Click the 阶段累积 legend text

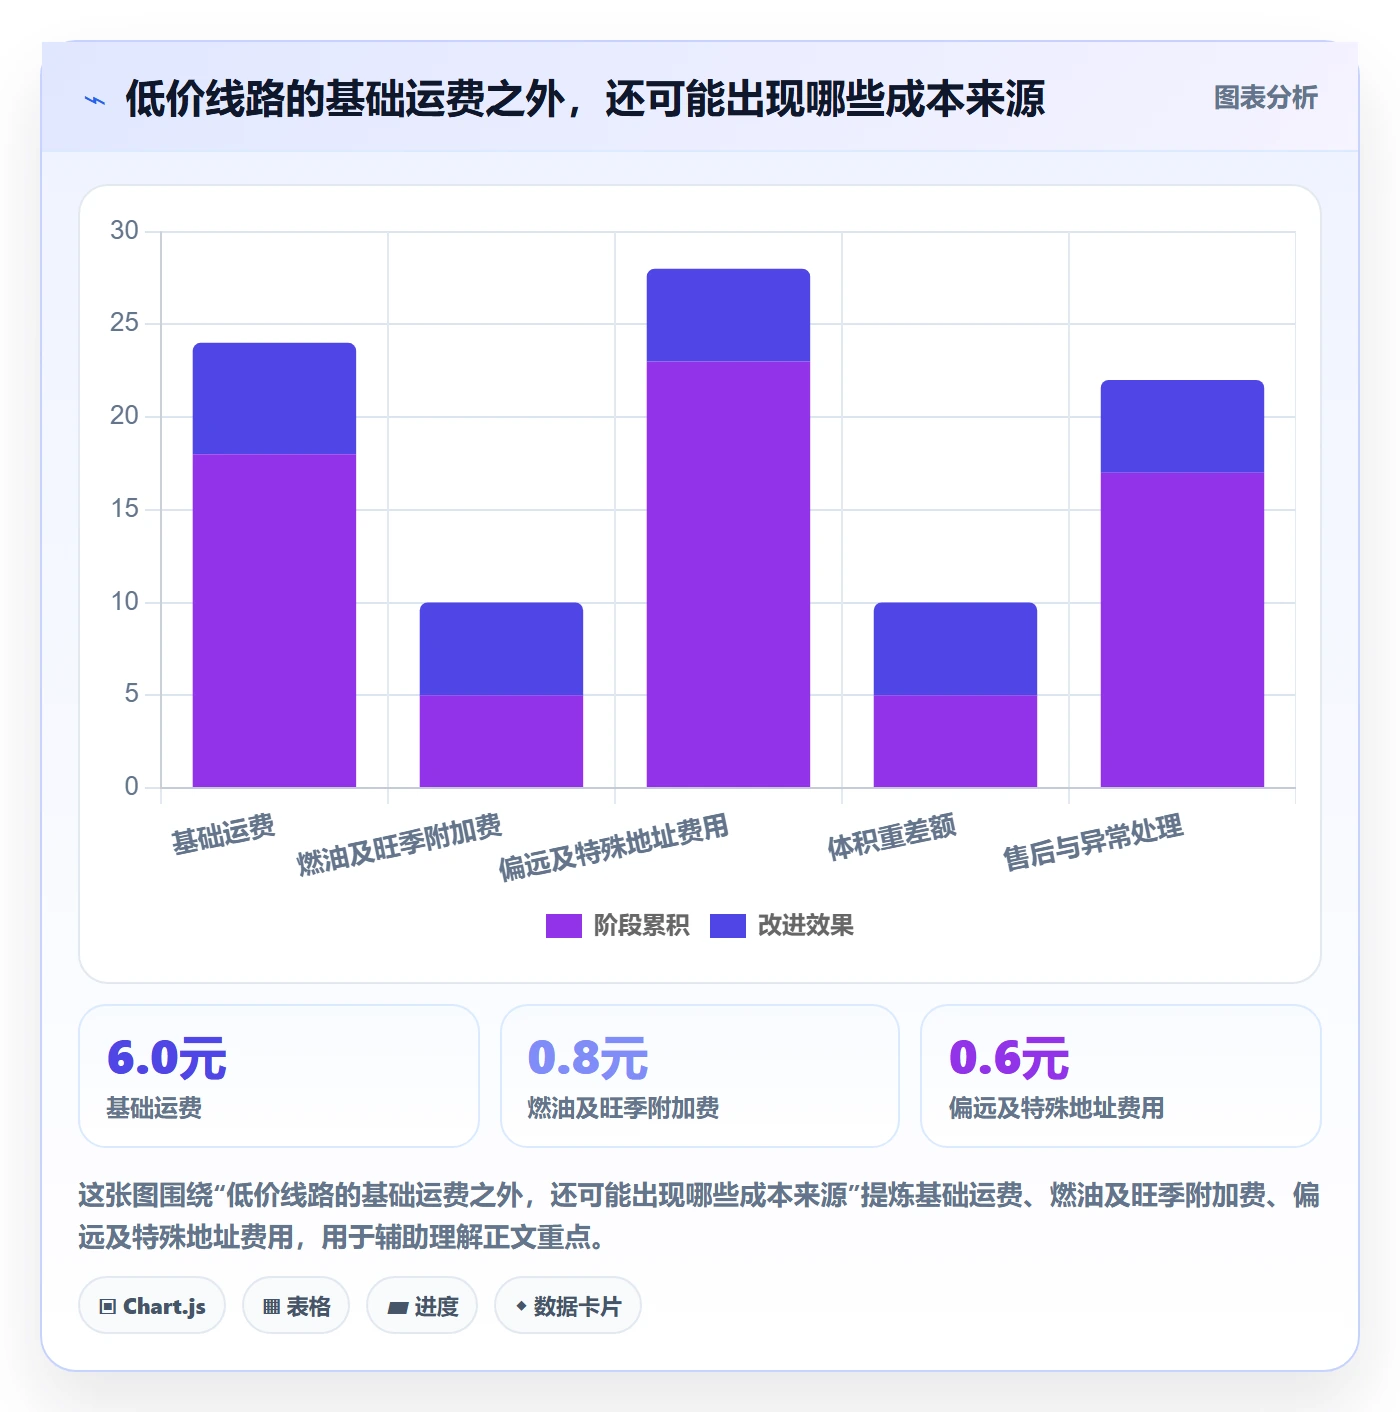tap(641, 926)
